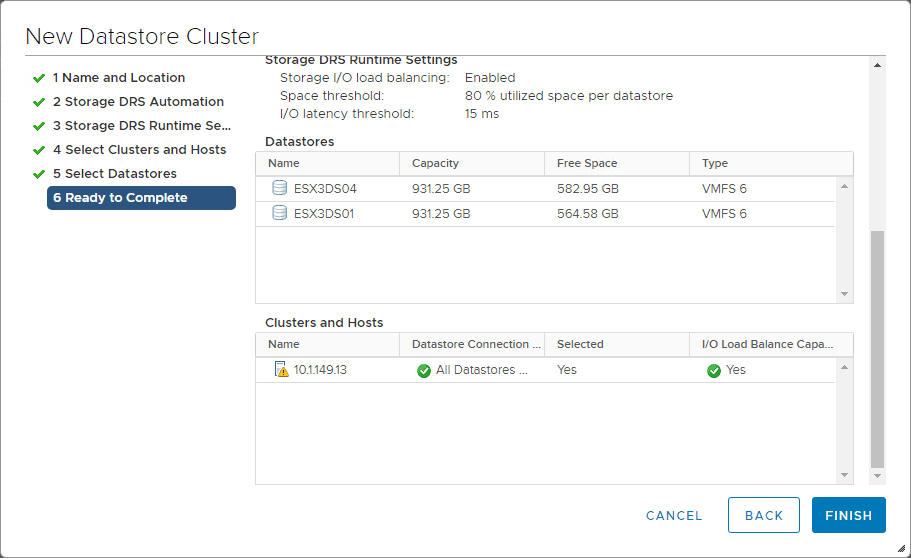This screenshot has height=558, width=911.
Task: Click the checkmark beside Storage DRS Automation
Action: [39, 102]
